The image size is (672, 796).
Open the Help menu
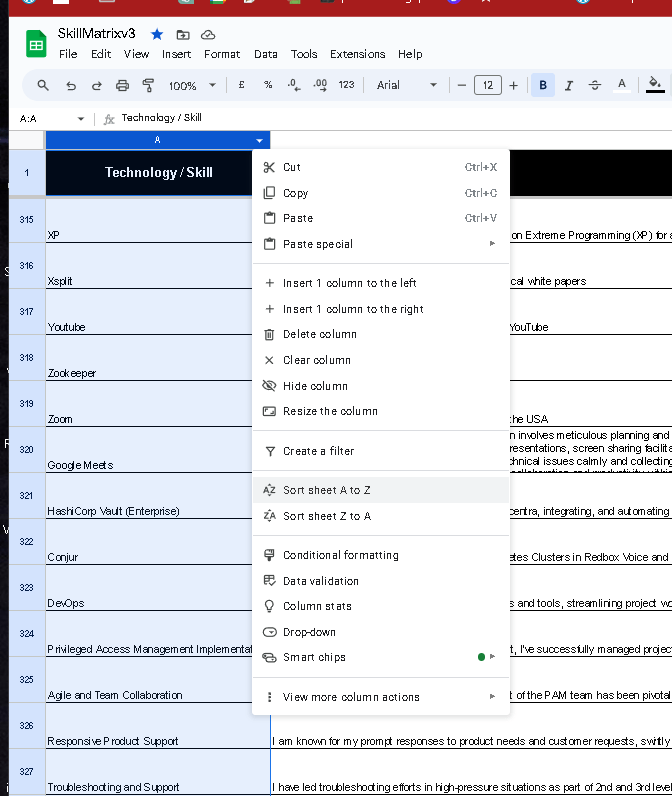(410, 54)
